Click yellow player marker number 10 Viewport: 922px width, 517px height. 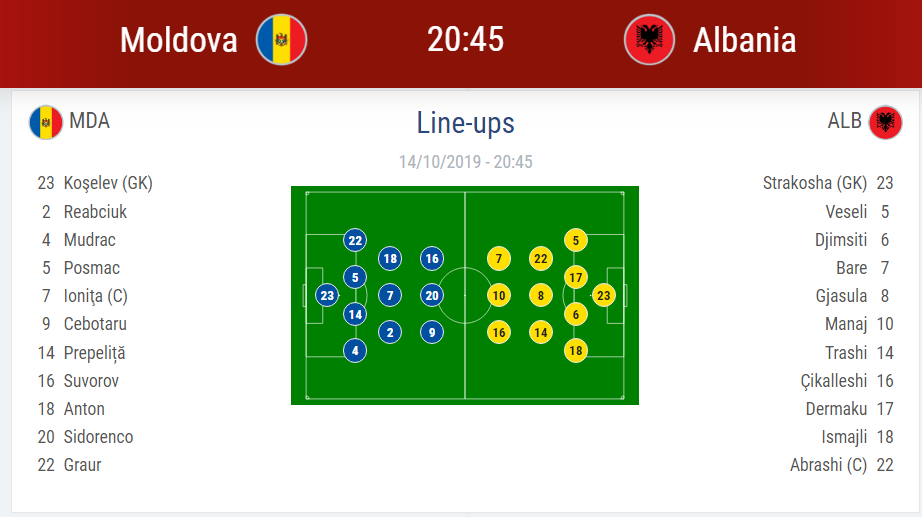(498, 295)
